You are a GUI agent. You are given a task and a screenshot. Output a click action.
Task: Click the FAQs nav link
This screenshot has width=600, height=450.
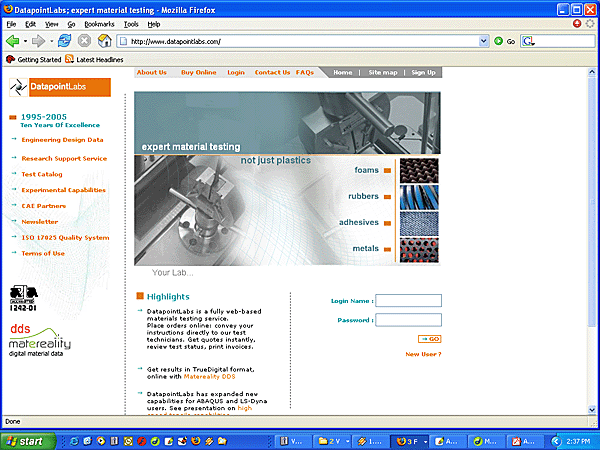pyautogui.click(x=305, y=72)
